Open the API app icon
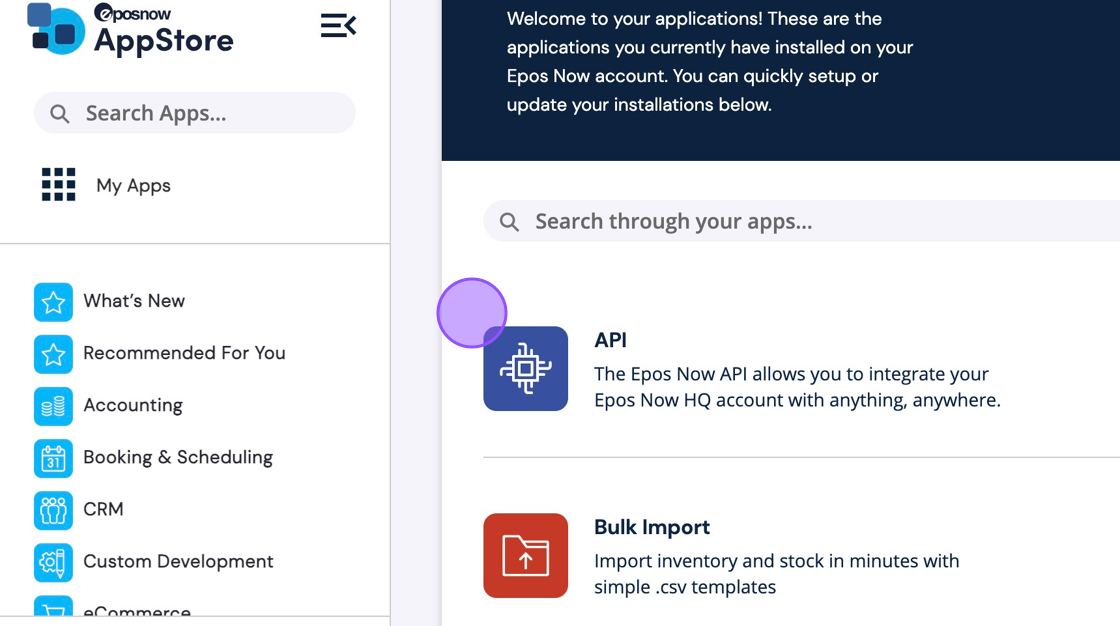This screenshot has width=1120, height=626. tap(525, 369)
